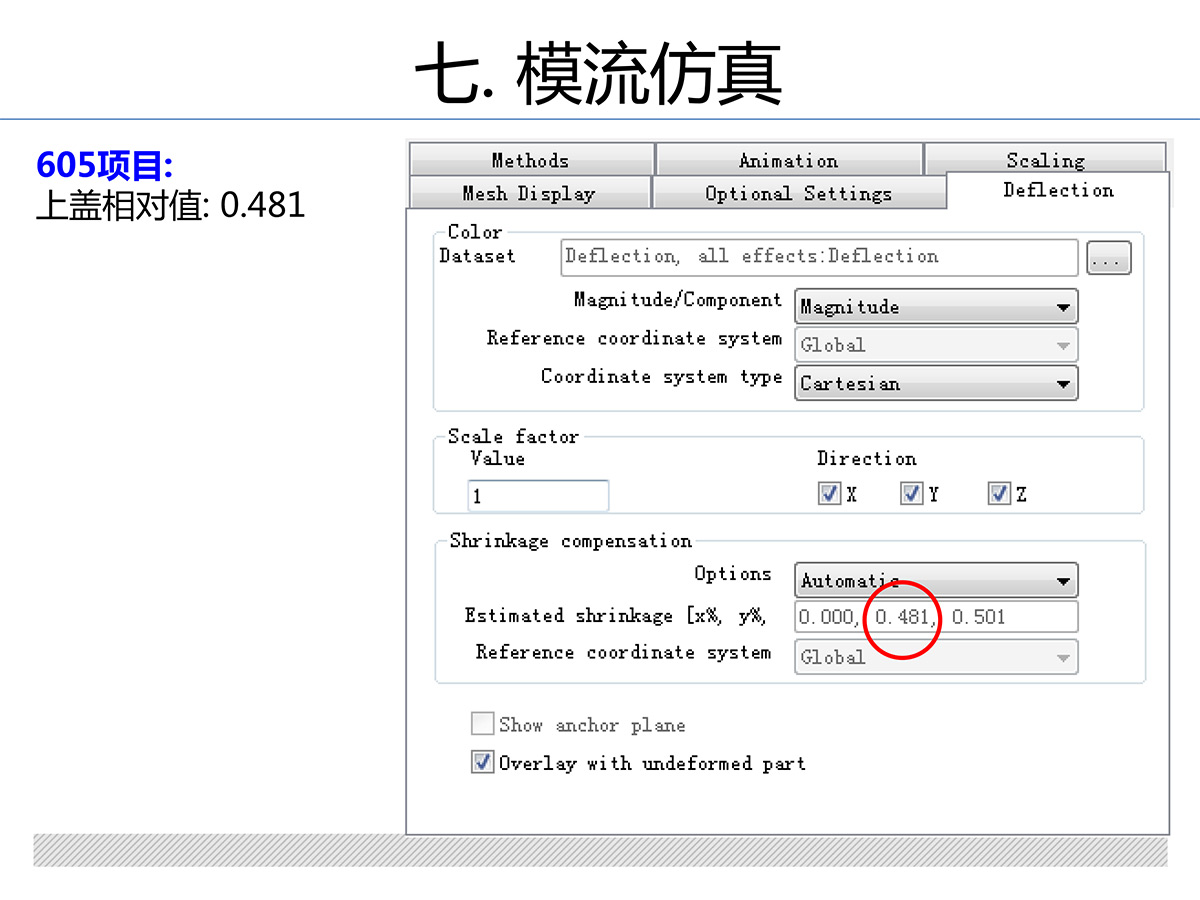The image size is (1200, 900).
Task: Click the '605项目:' heading text
Action: [x=105, y=164]
